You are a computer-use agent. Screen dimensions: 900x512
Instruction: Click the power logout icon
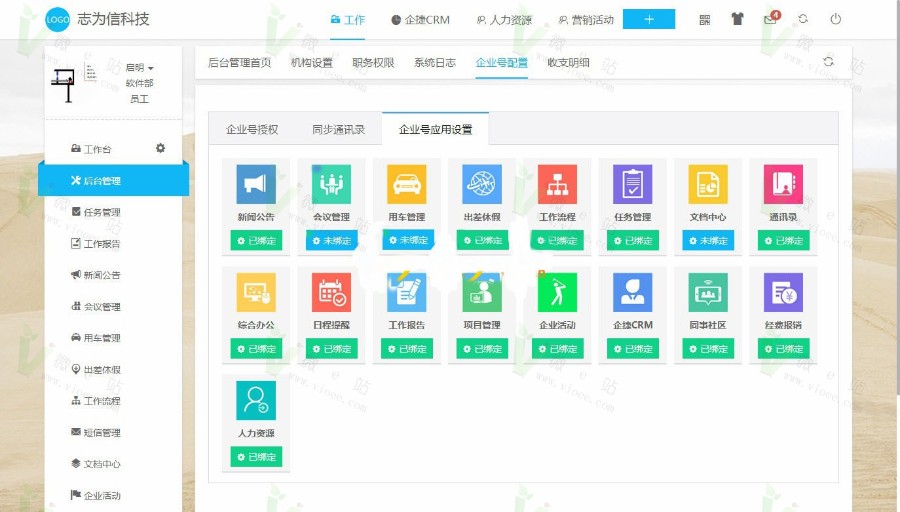point(836,19)
